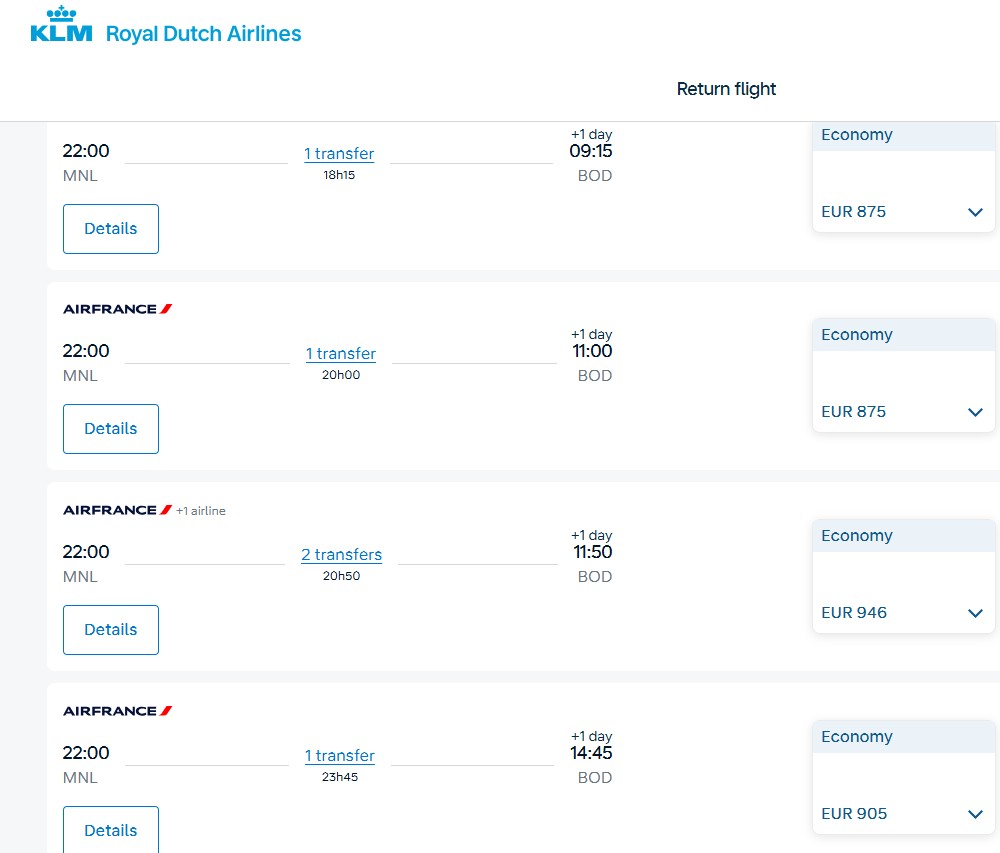Click the Air France logo on 11:50 arrival flight
Image resolution: width=1000 pixels, height=853 pixels.
[117, 510]
